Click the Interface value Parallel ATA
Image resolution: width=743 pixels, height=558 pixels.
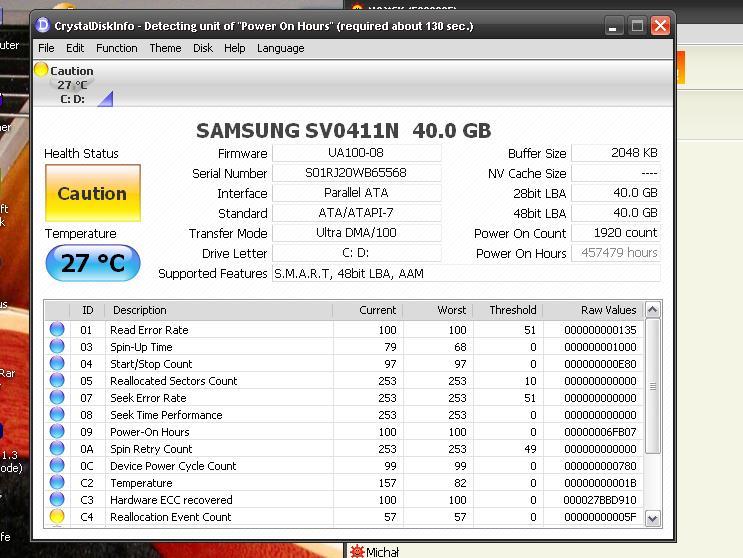click(356, 193)
